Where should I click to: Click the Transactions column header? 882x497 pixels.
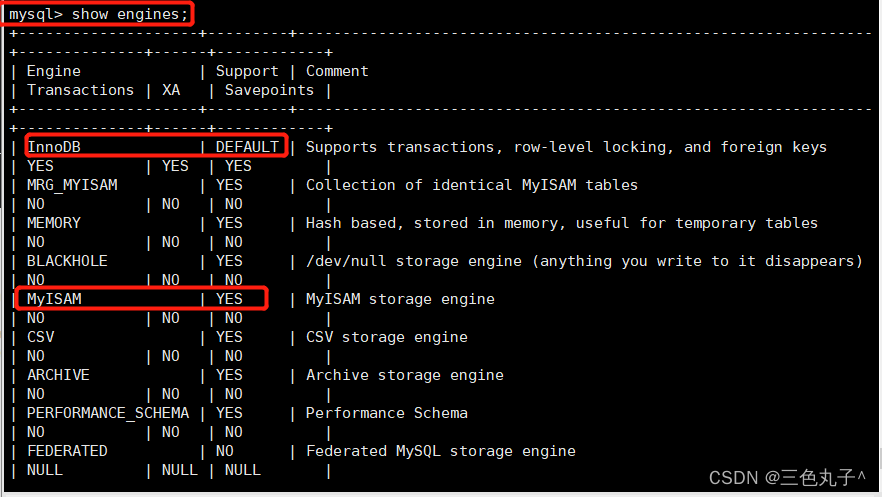coord(80,90)
